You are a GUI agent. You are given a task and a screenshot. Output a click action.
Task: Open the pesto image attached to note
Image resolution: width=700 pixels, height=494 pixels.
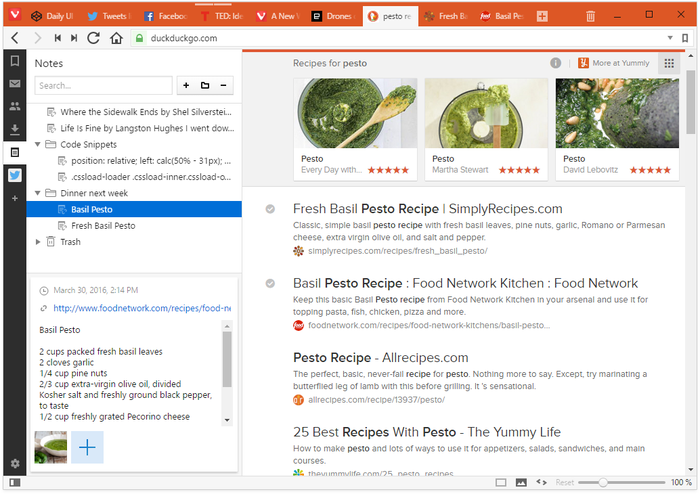click(x=50, y=447)
